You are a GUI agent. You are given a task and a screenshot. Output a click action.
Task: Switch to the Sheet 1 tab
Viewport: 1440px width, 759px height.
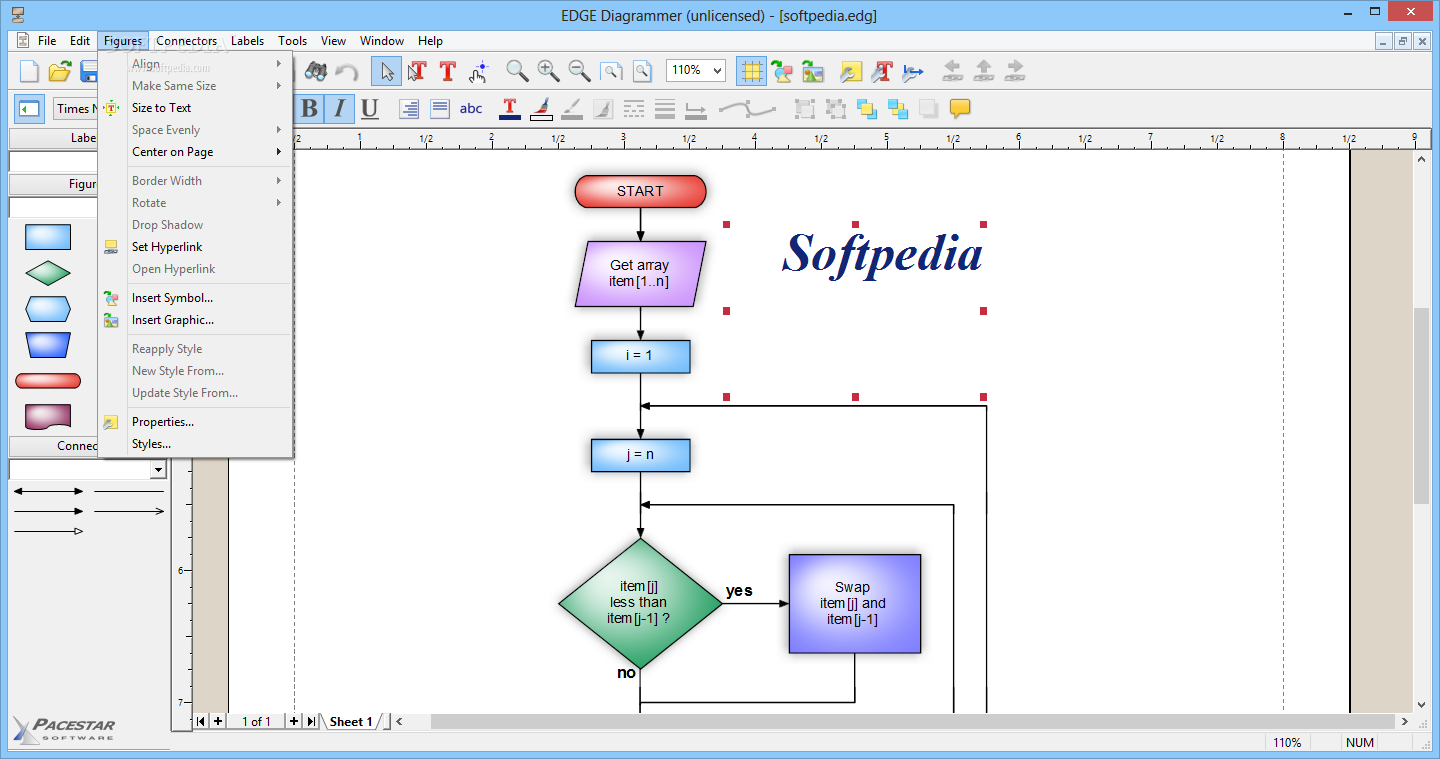(x=351, y=721)
